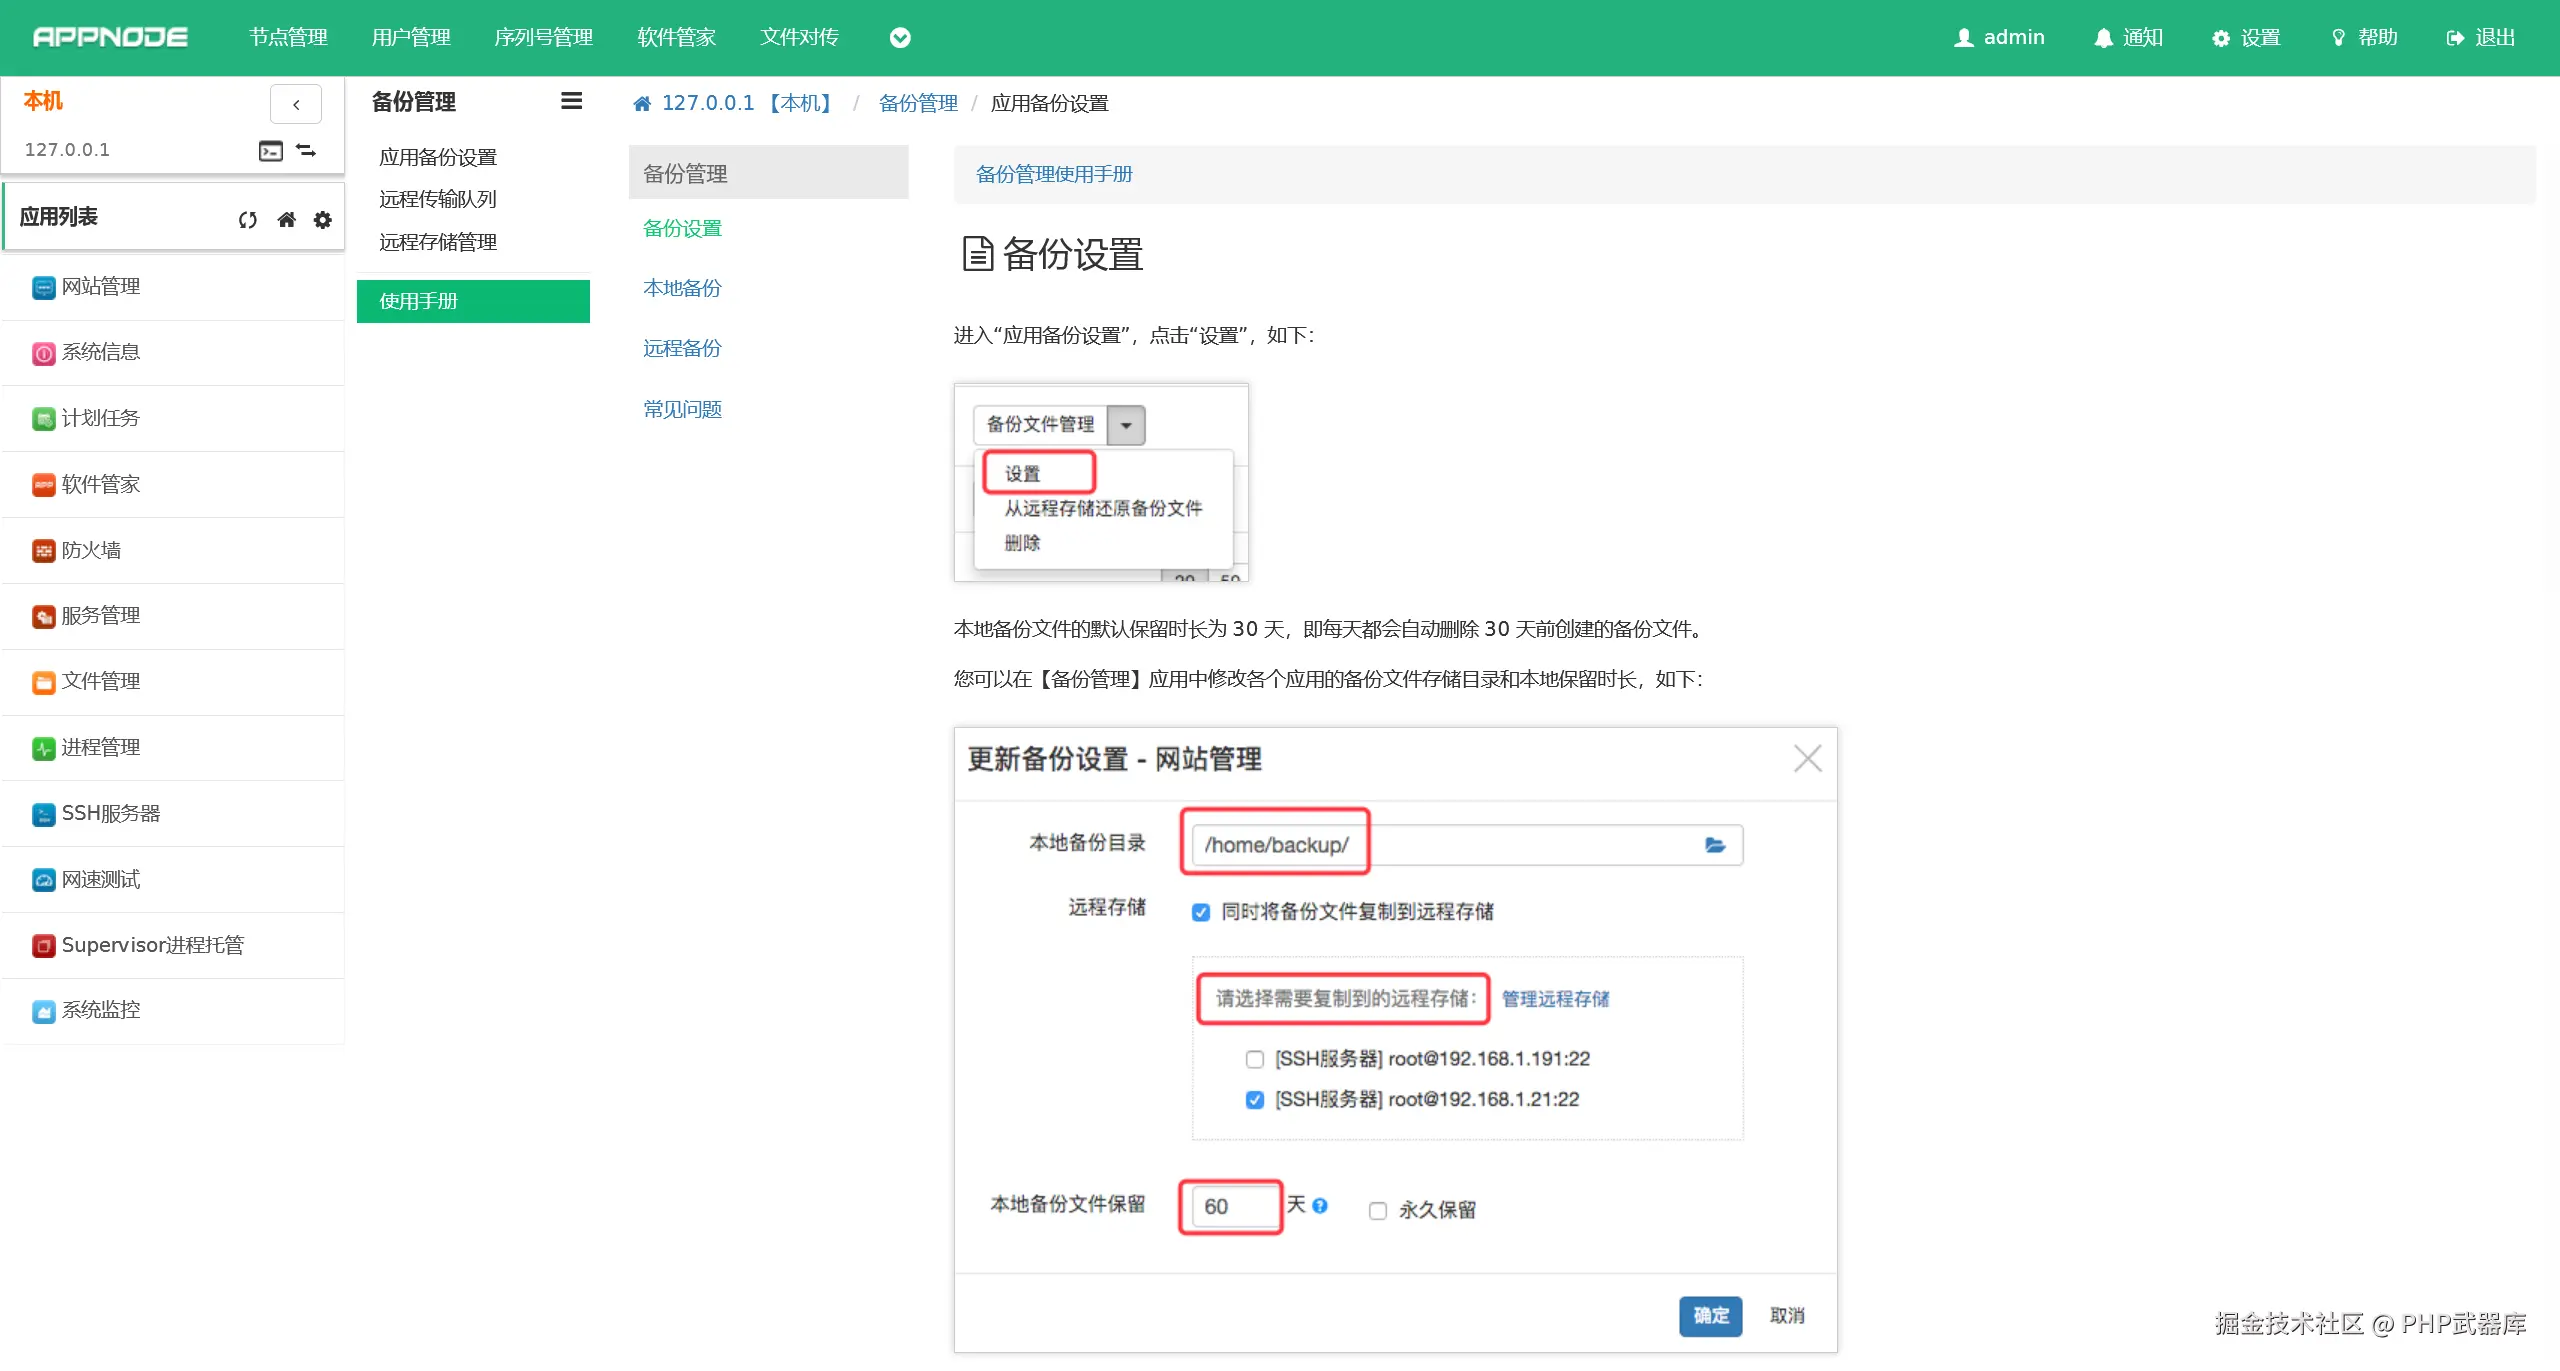Enable the 永久保留 checkbox
Screen dimensions: 2560x1371
tap(1378, 1211)
